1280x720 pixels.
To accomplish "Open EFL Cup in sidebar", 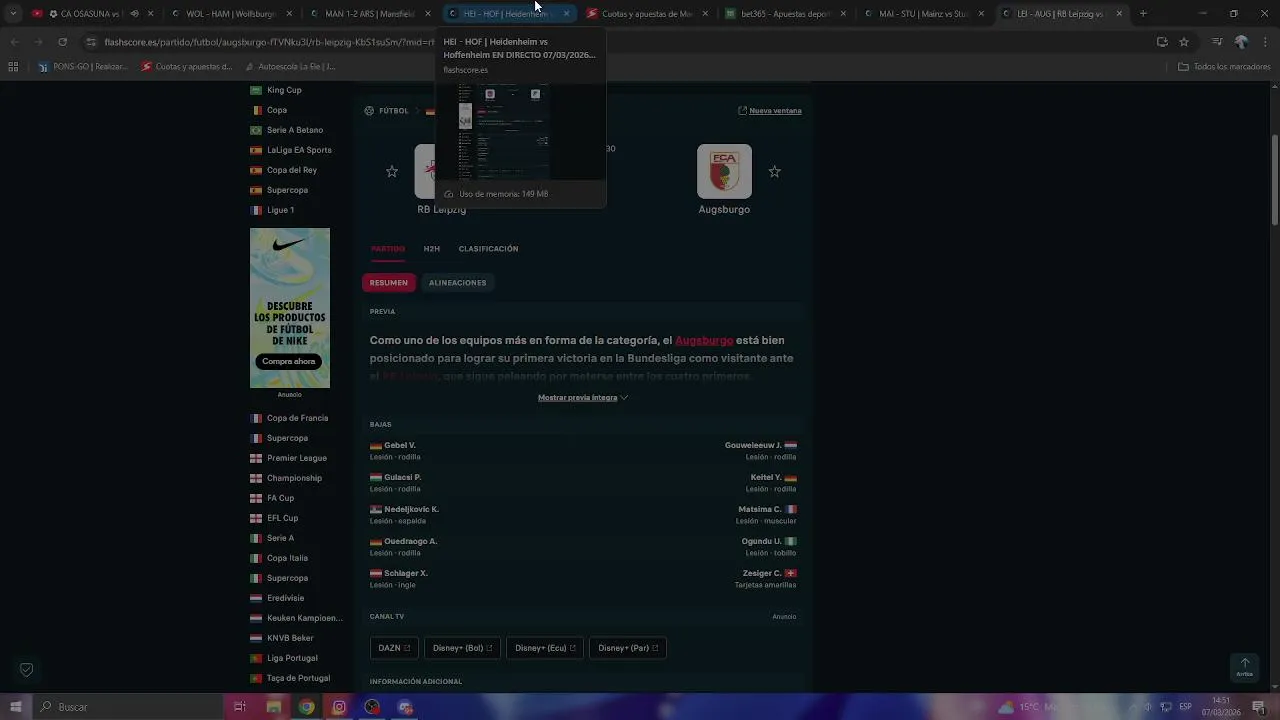I will [282, 518].
